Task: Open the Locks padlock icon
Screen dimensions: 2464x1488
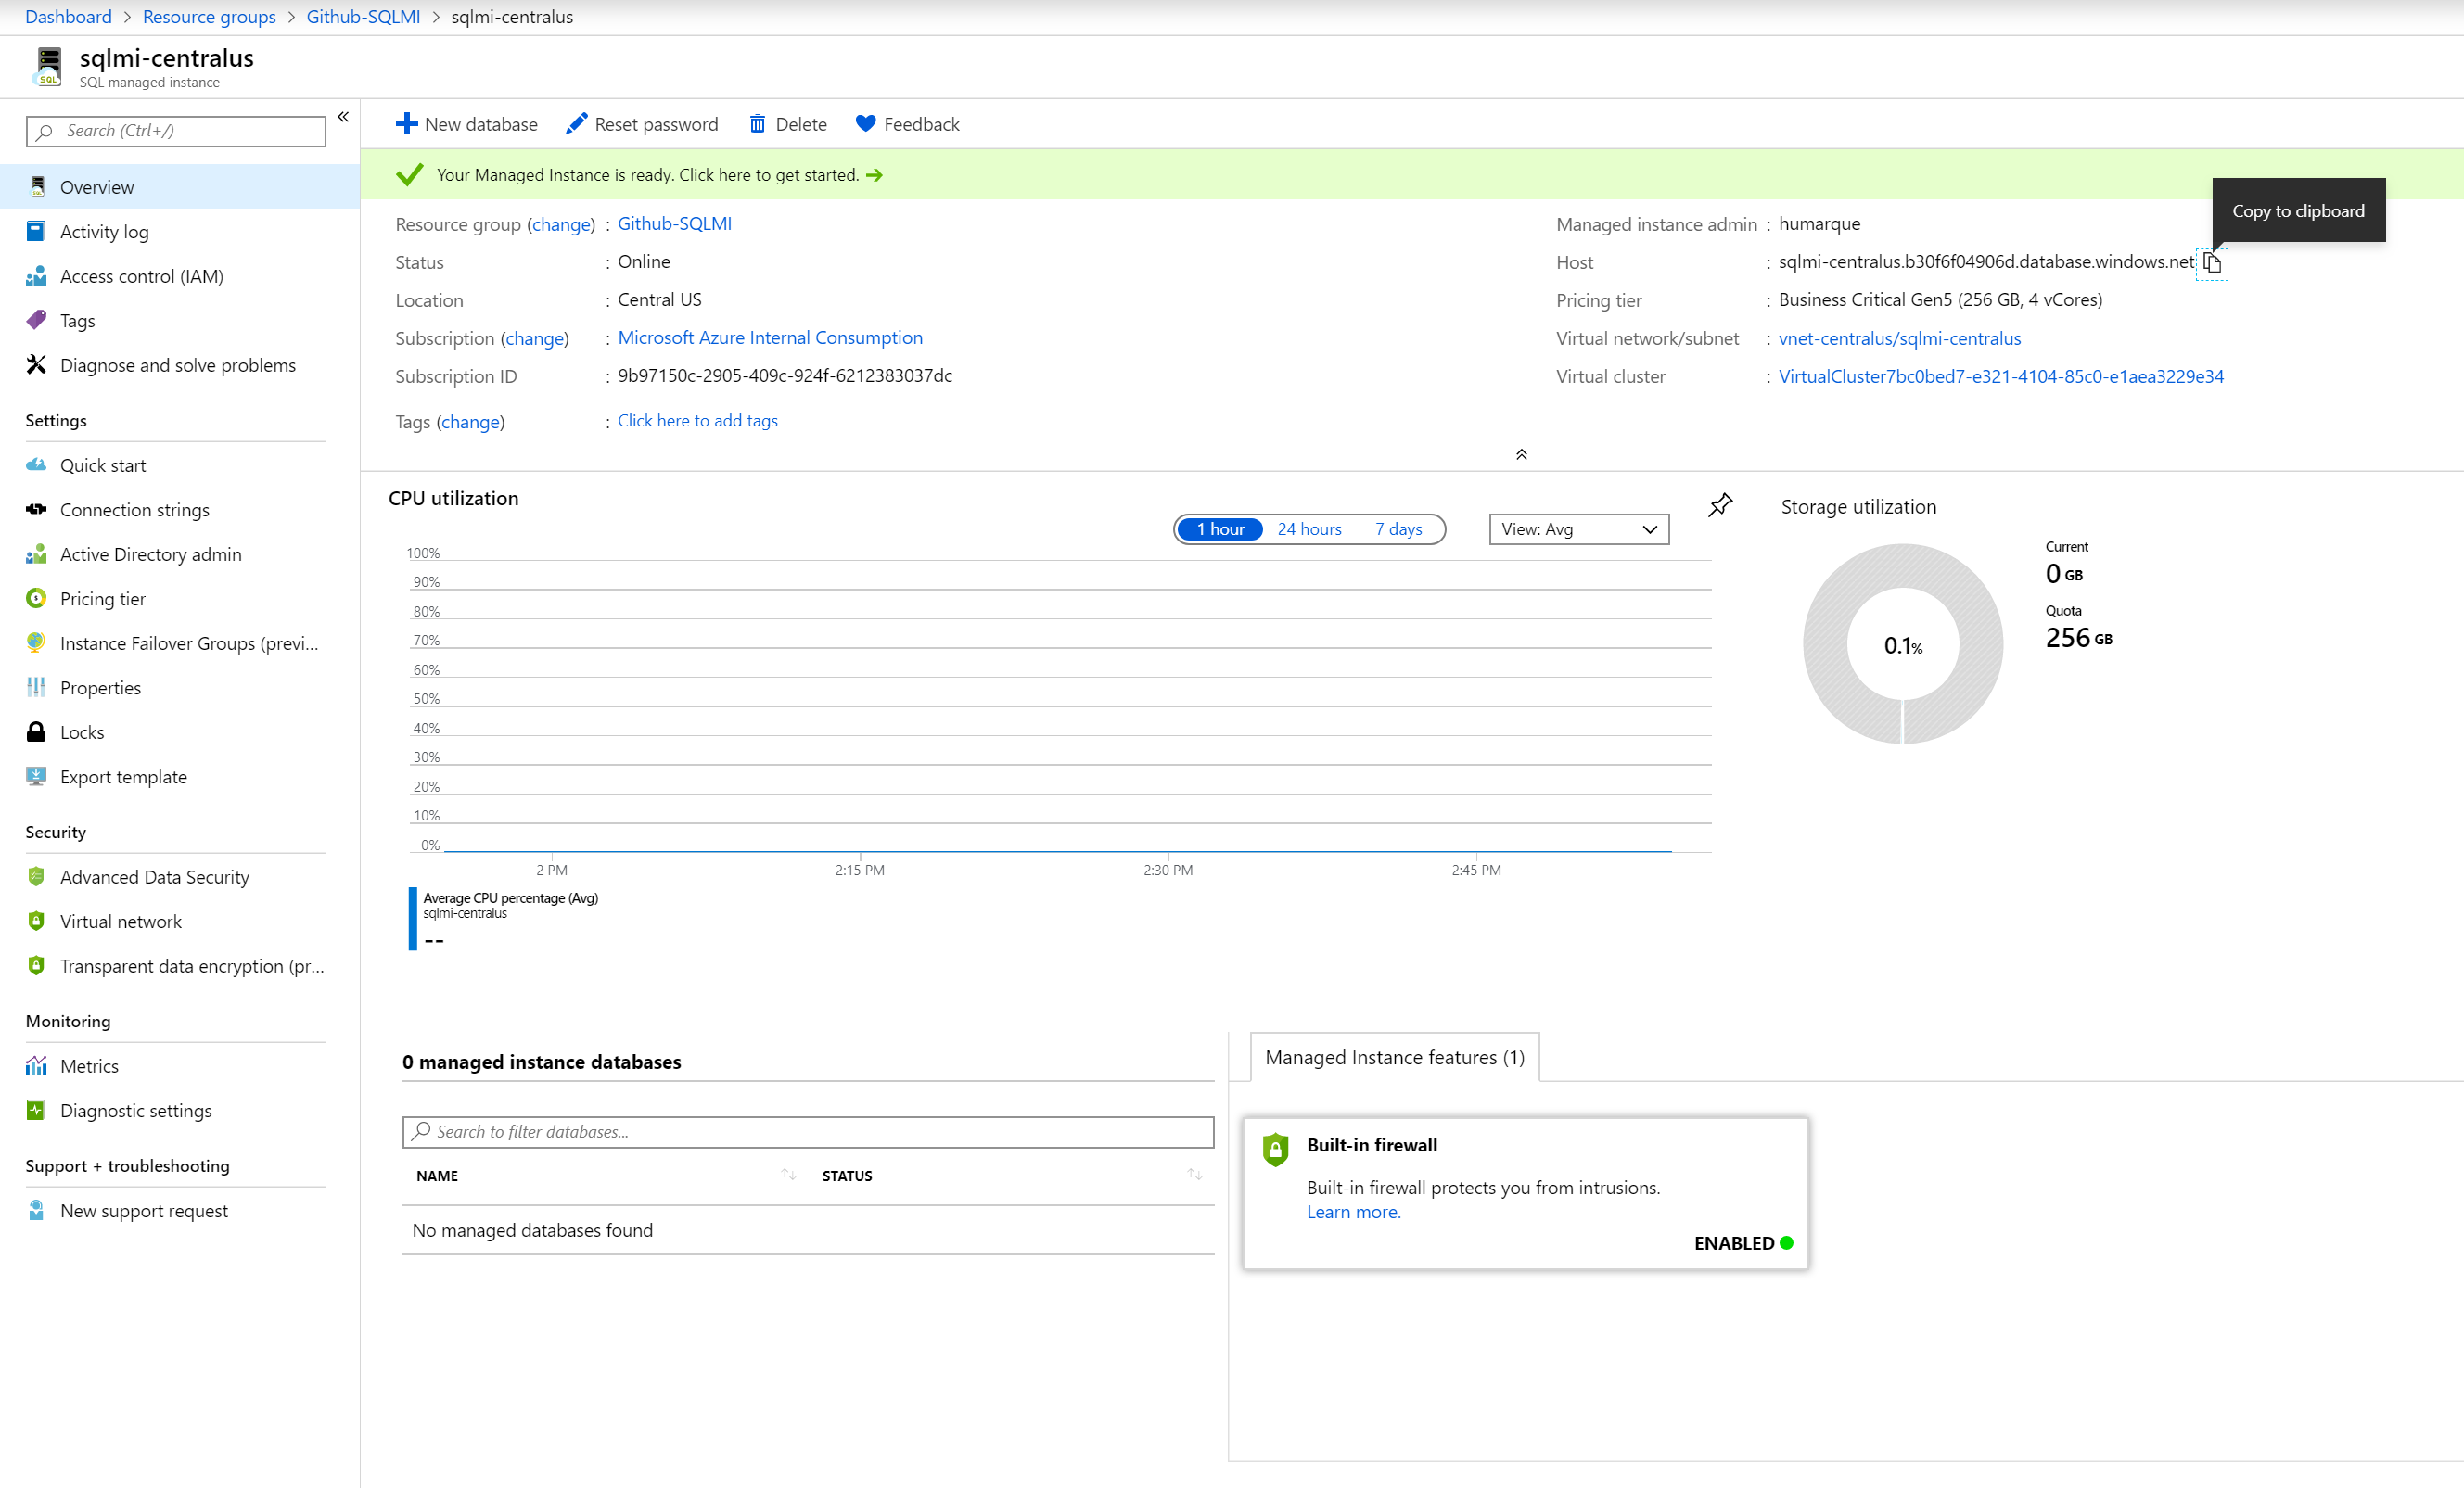Action: (37, 732)
